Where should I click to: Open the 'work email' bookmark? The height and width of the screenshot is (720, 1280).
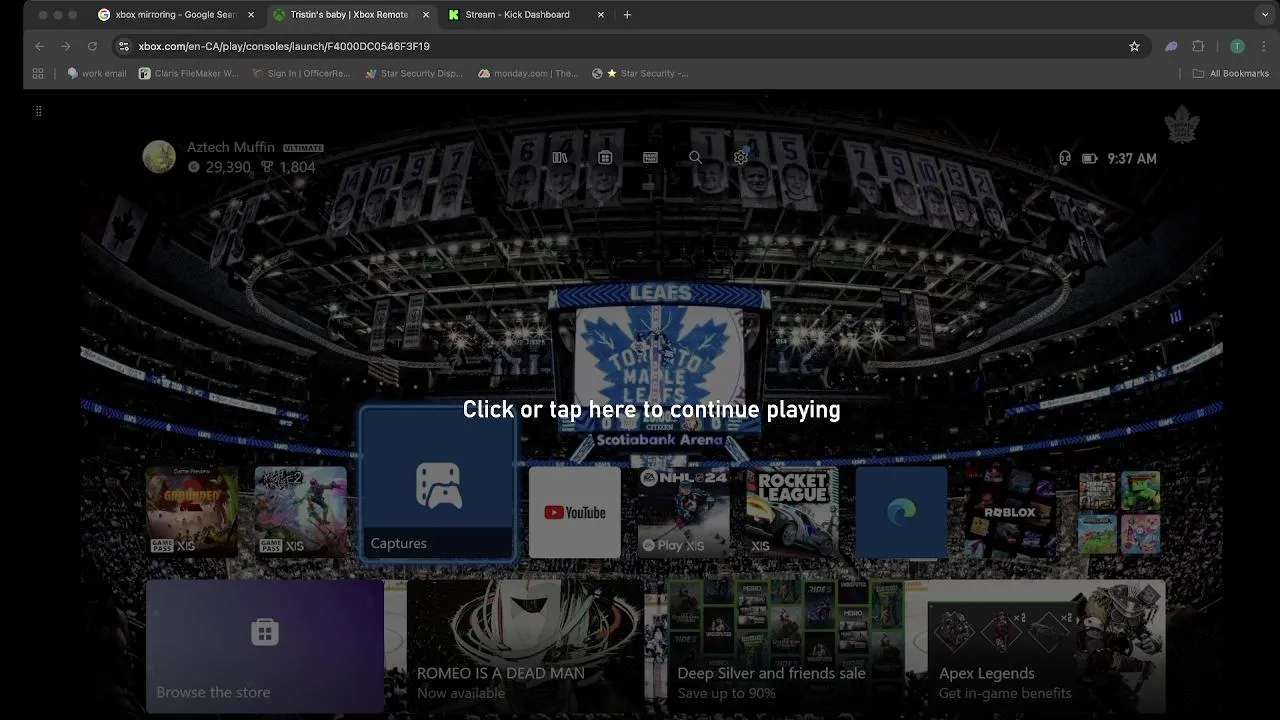[96, 73]
